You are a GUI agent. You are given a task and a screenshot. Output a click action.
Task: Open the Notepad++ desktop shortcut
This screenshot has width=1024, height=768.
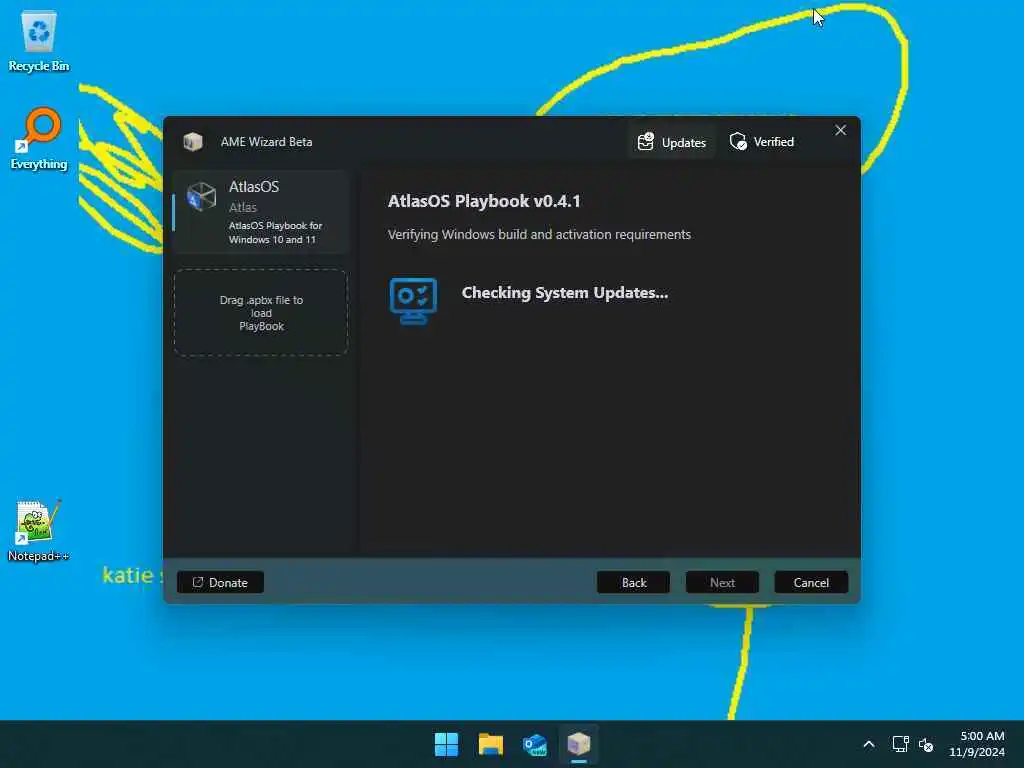click(39, 530)
